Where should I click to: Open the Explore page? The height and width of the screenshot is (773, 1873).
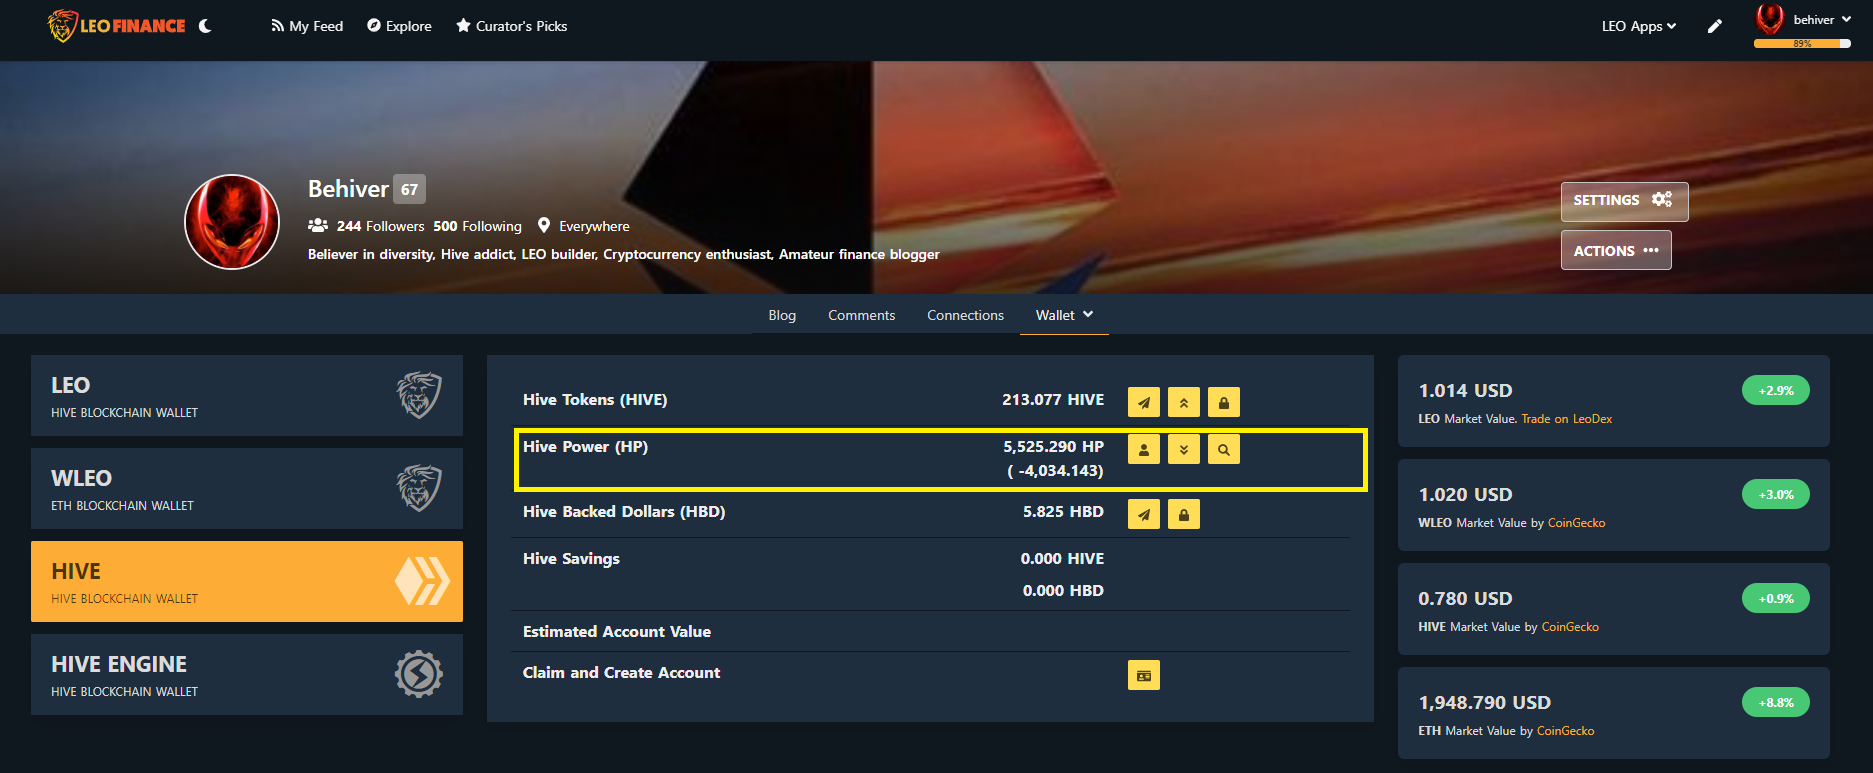pyautogui.click(x=399, y=26)
